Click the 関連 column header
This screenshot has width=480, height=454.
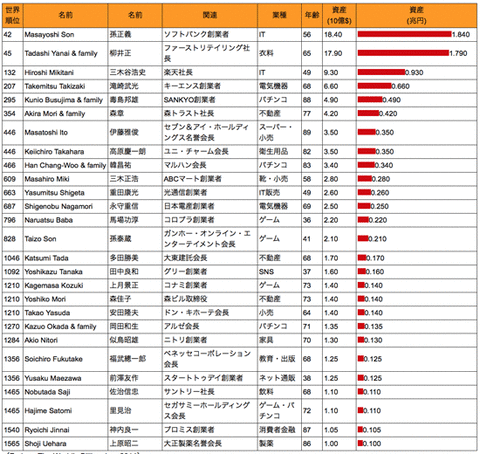click(210, 15)
